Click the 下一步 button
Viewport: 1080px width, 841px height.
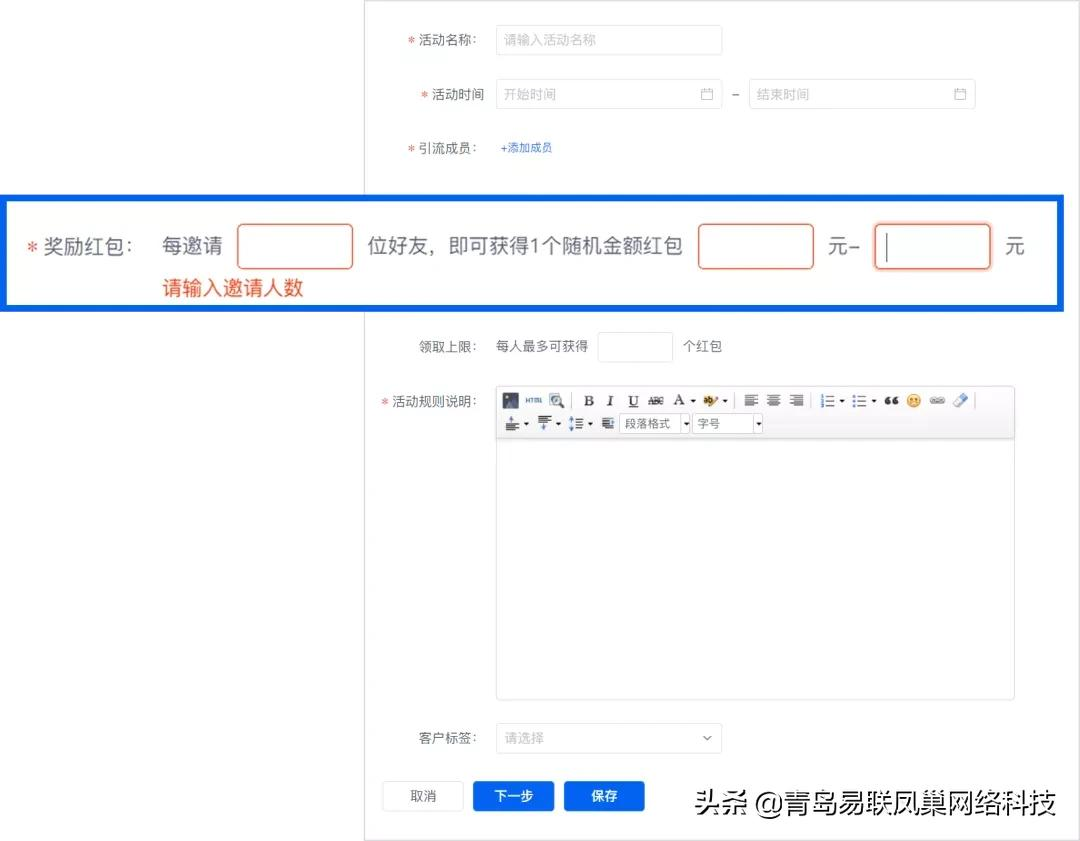pyautogui.click(x=513, y=796)
